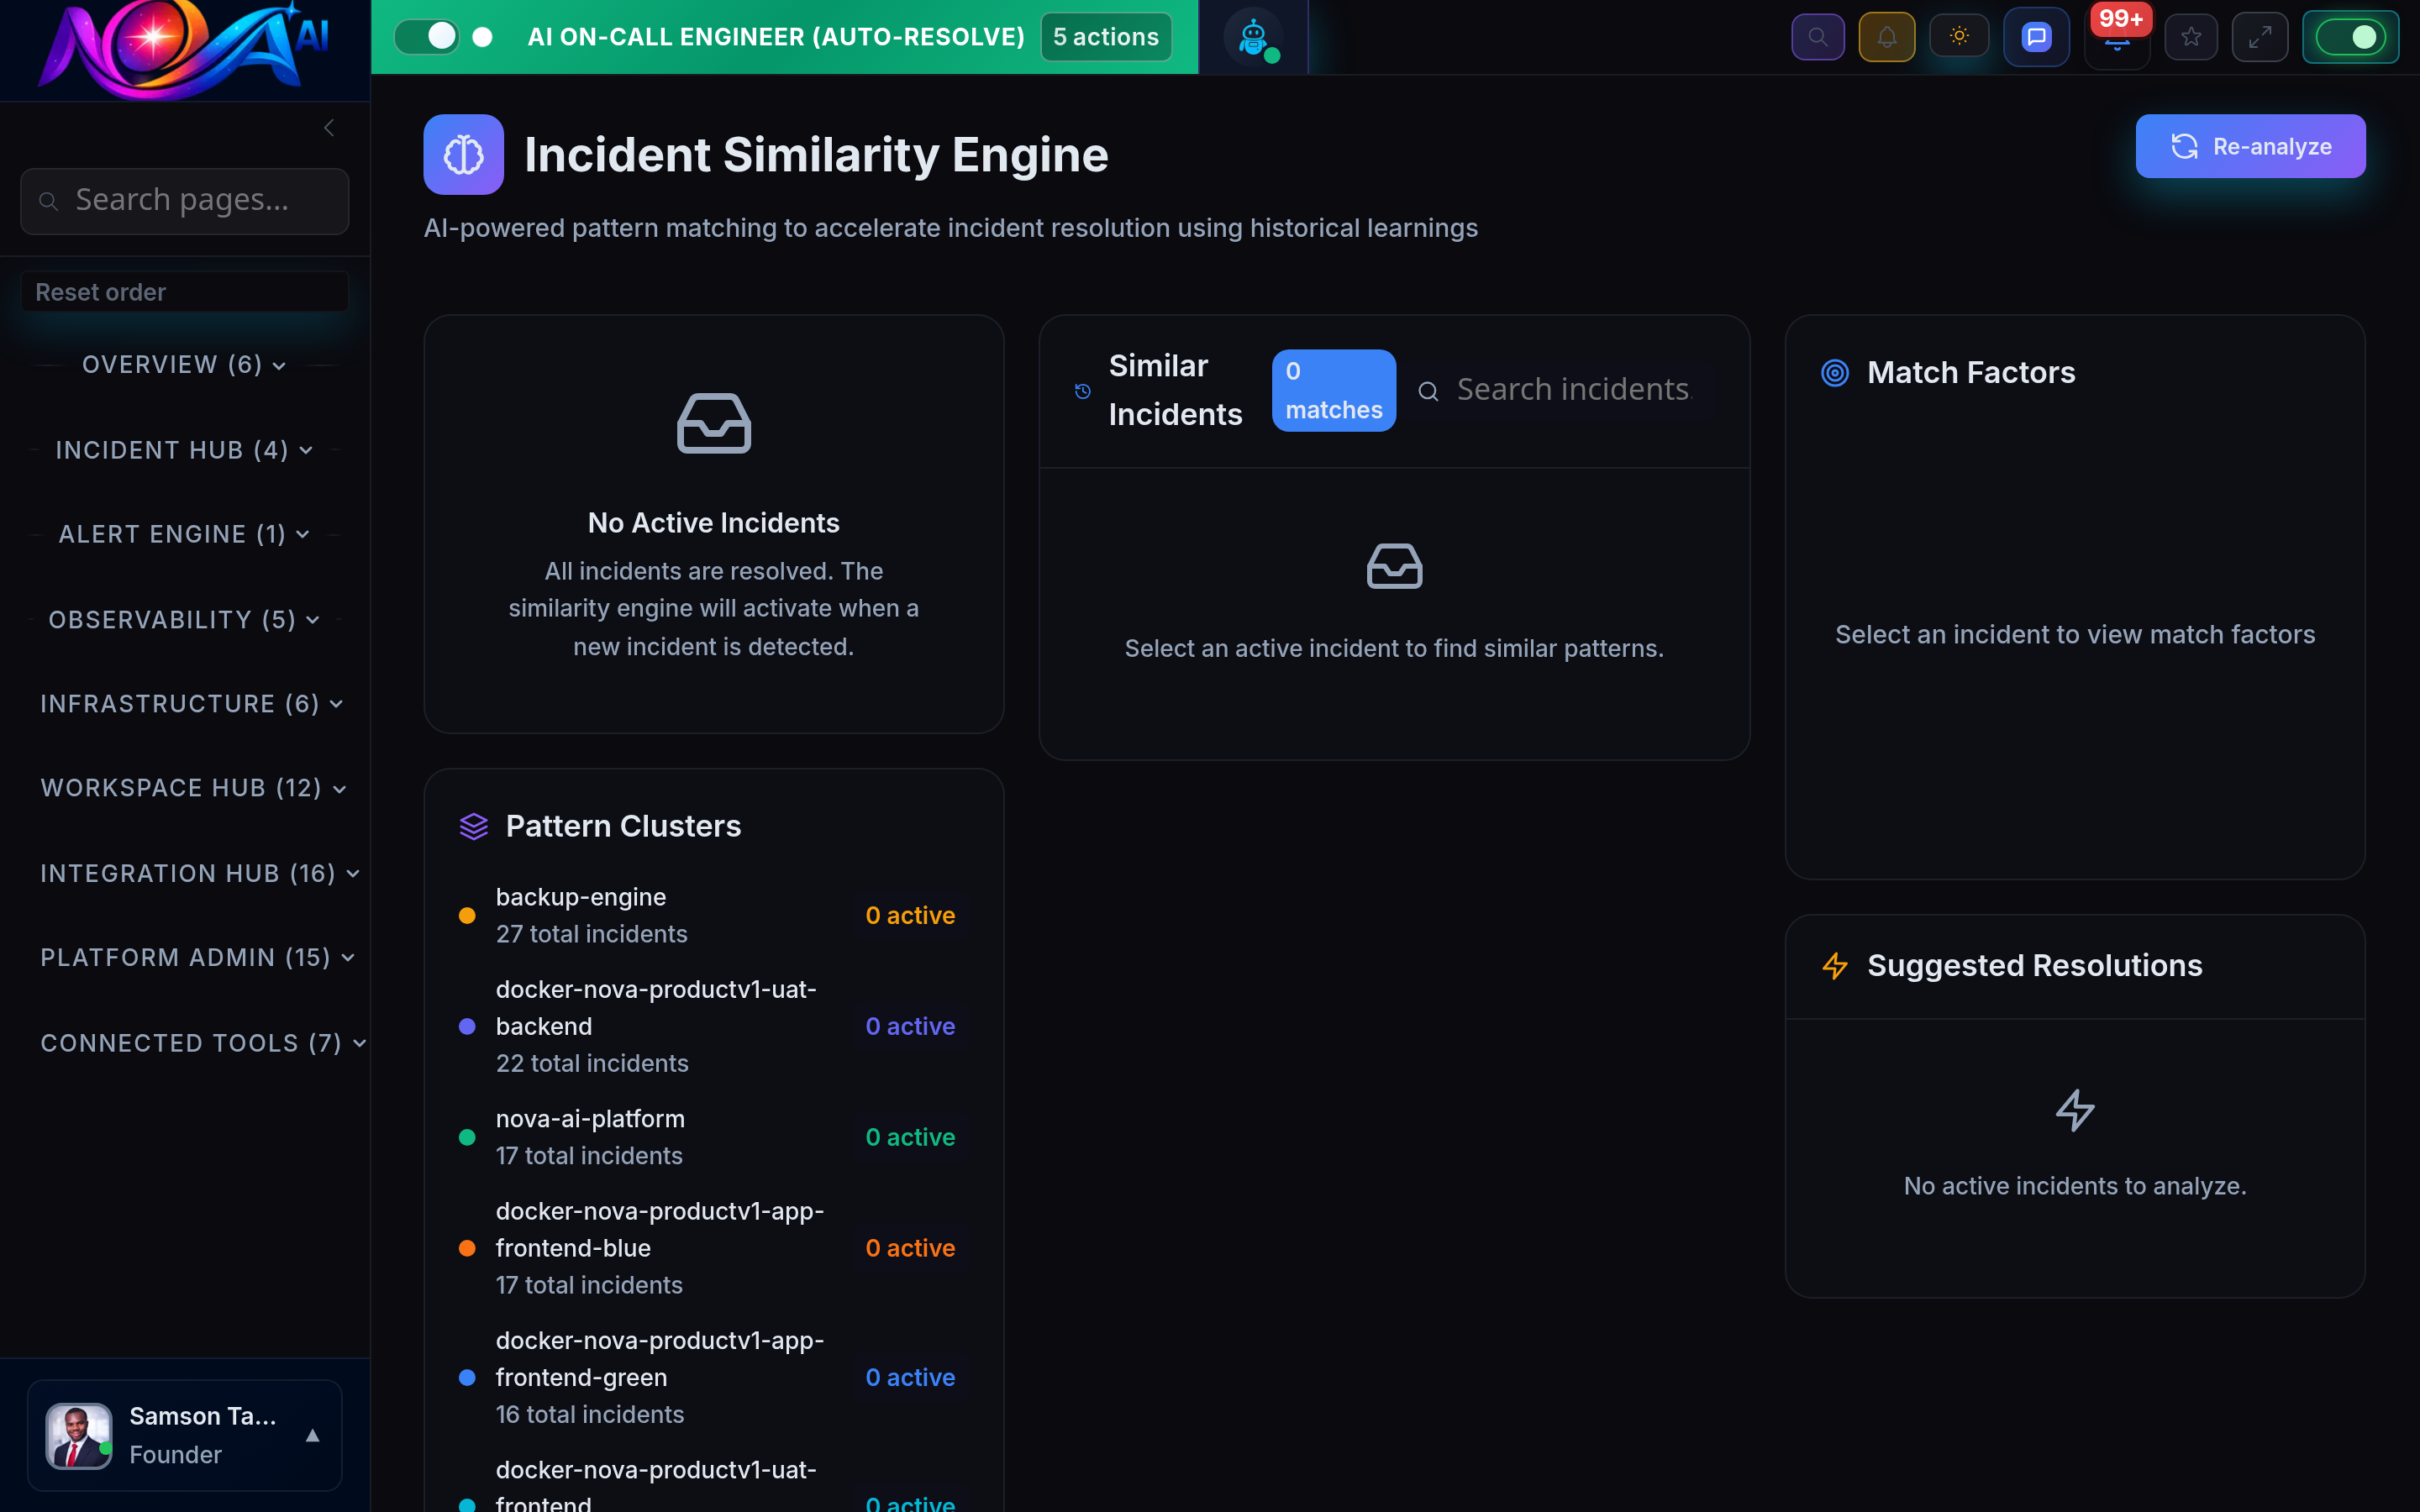Open notifications via the bell icon
The height and width of the screenshot is (1512, 2420).
pos(1887,36)
